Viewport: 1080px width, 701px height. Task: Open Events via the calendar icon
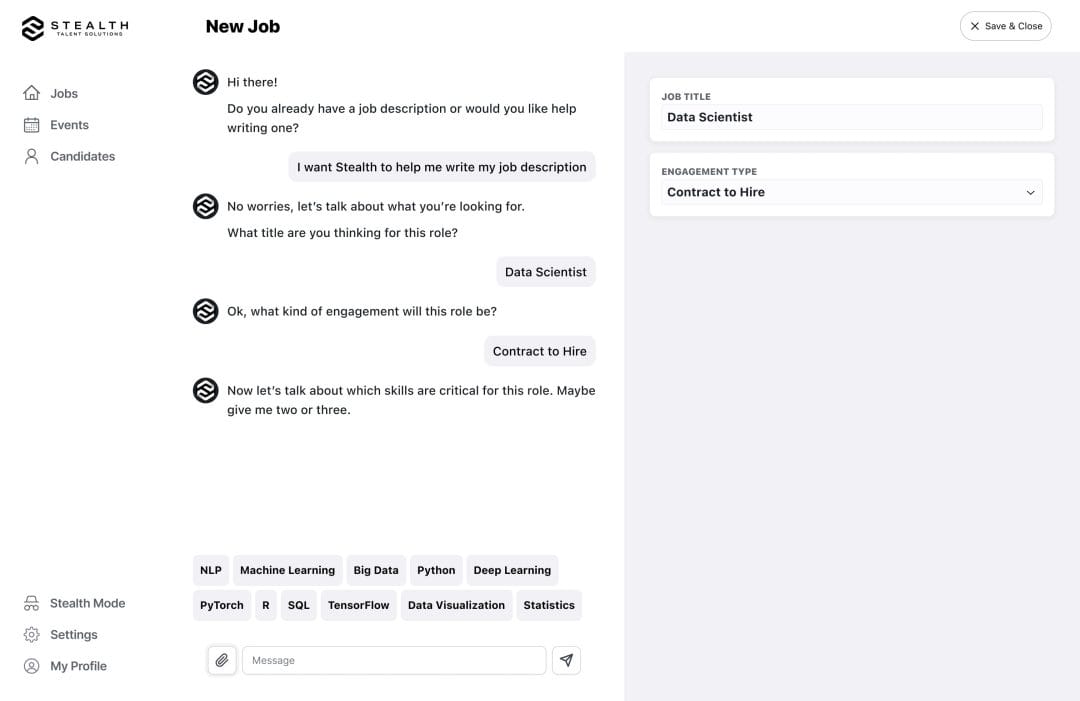(31, 124)
